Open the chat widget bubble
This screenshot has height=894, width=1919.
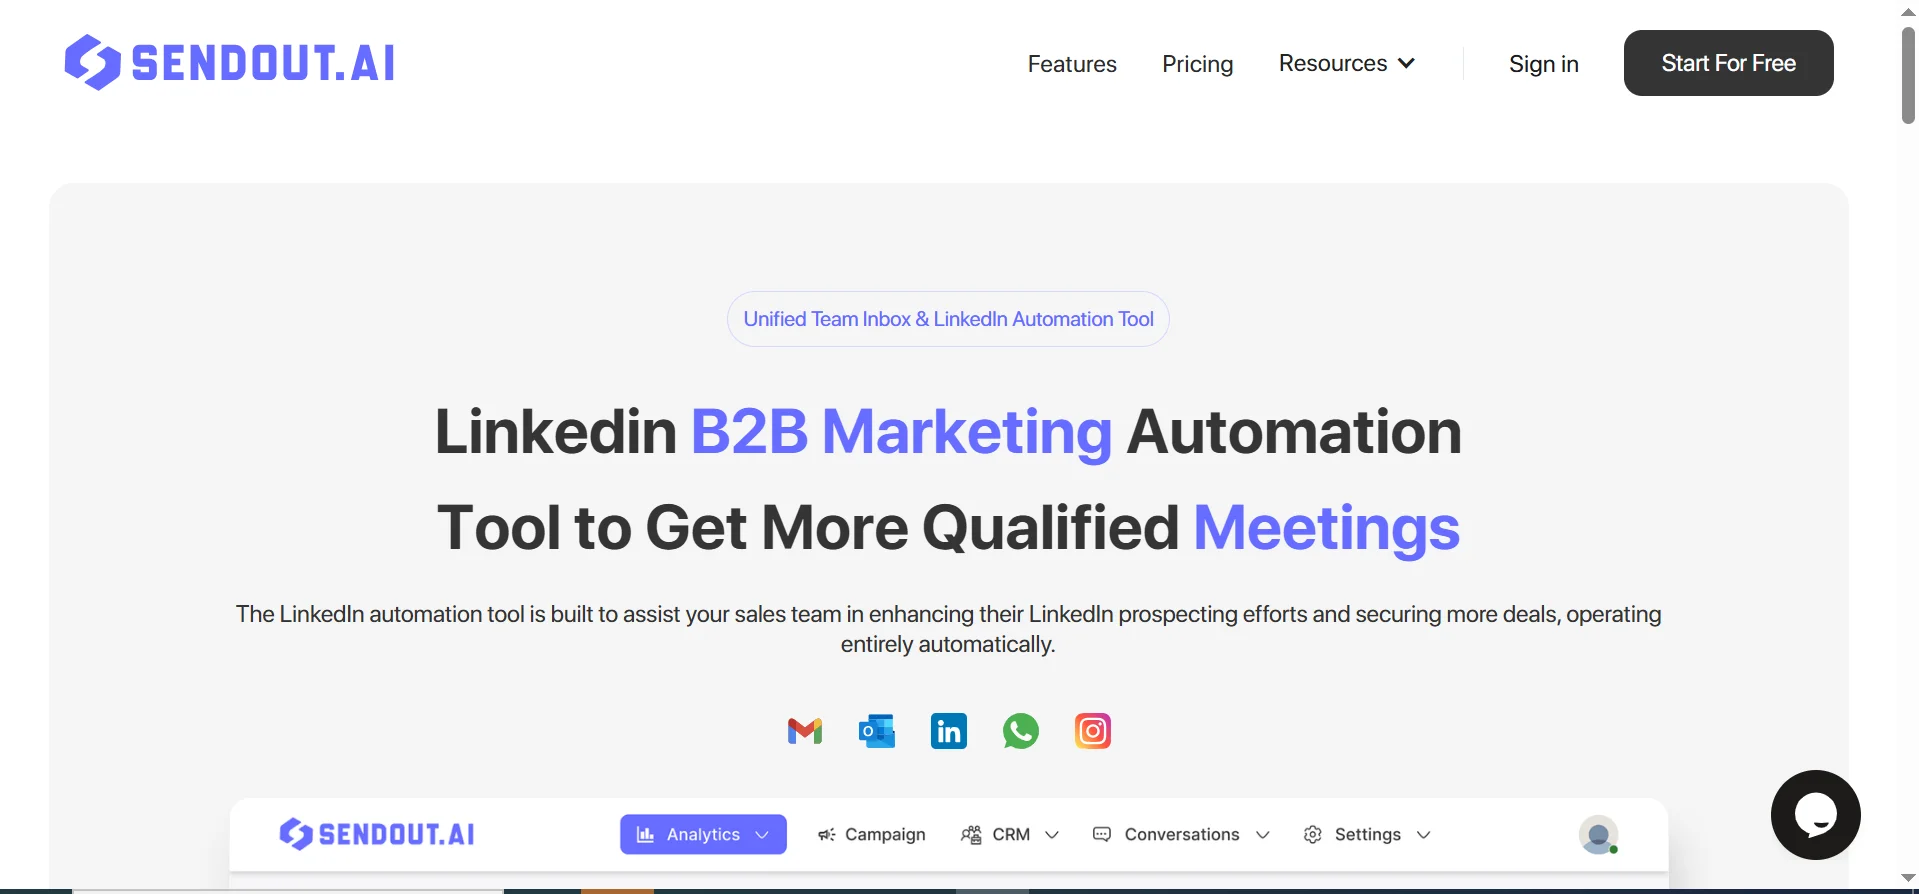click(1815, 815)
